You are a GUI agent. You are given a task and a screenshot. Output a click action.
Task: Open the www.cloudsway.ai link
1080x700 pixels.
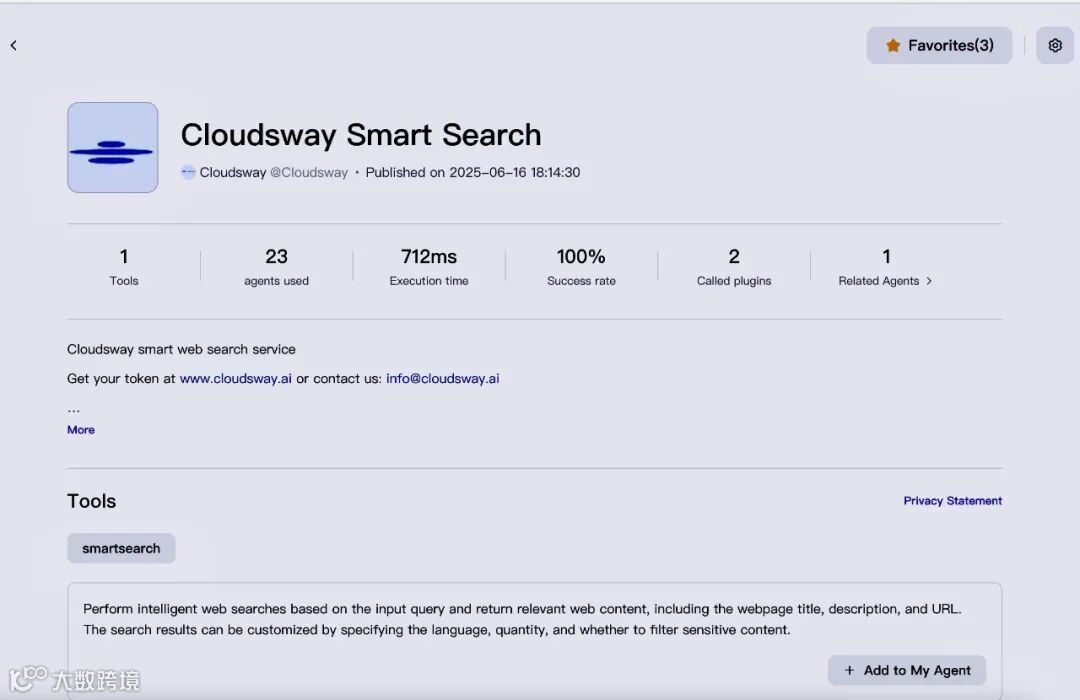pos(236,379)
